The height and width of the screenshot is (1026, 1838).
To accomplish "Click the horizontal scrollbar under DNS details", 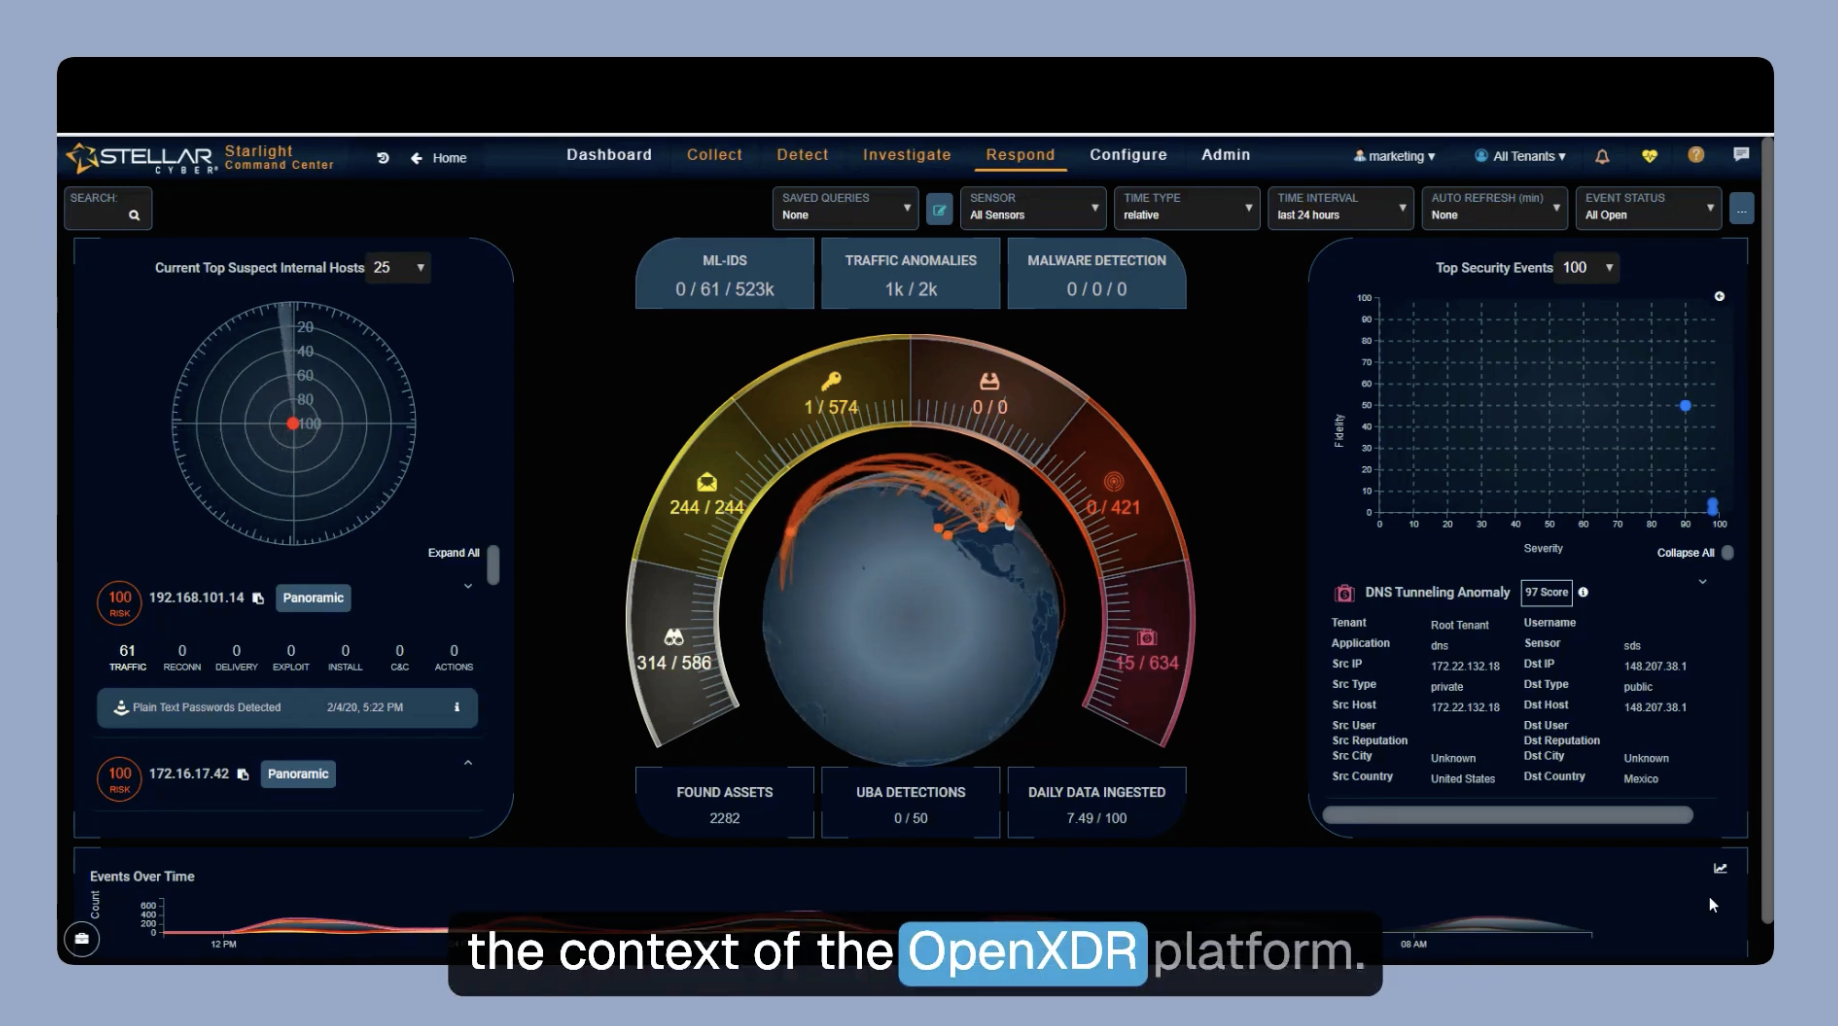I will tap(1507, 815).
